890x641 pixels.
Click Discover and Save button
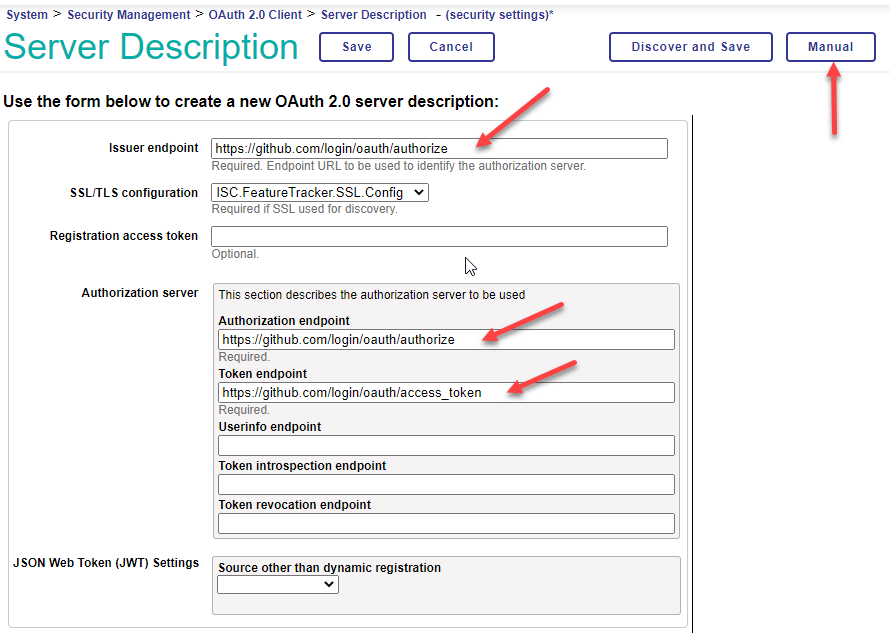coord(690,47)
